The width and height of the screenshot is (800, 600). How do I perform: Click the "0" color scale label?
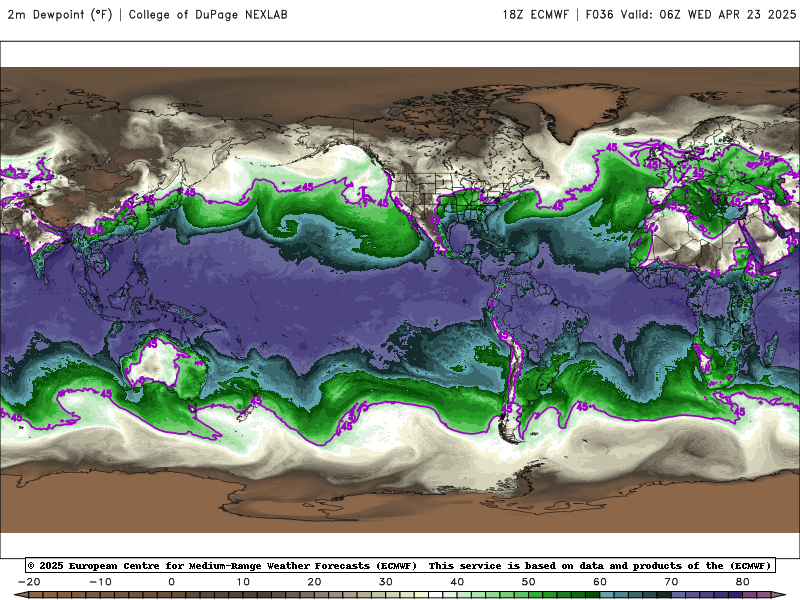click(x=171, y=582)
